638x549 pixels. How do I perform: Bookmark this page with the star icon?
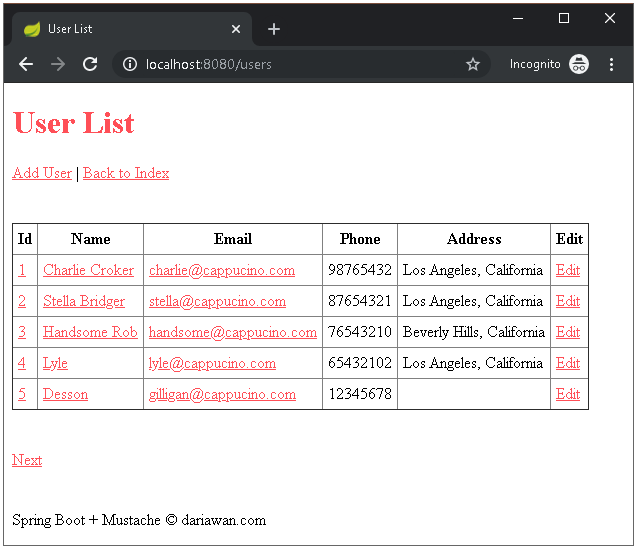(x=472, y=64)
